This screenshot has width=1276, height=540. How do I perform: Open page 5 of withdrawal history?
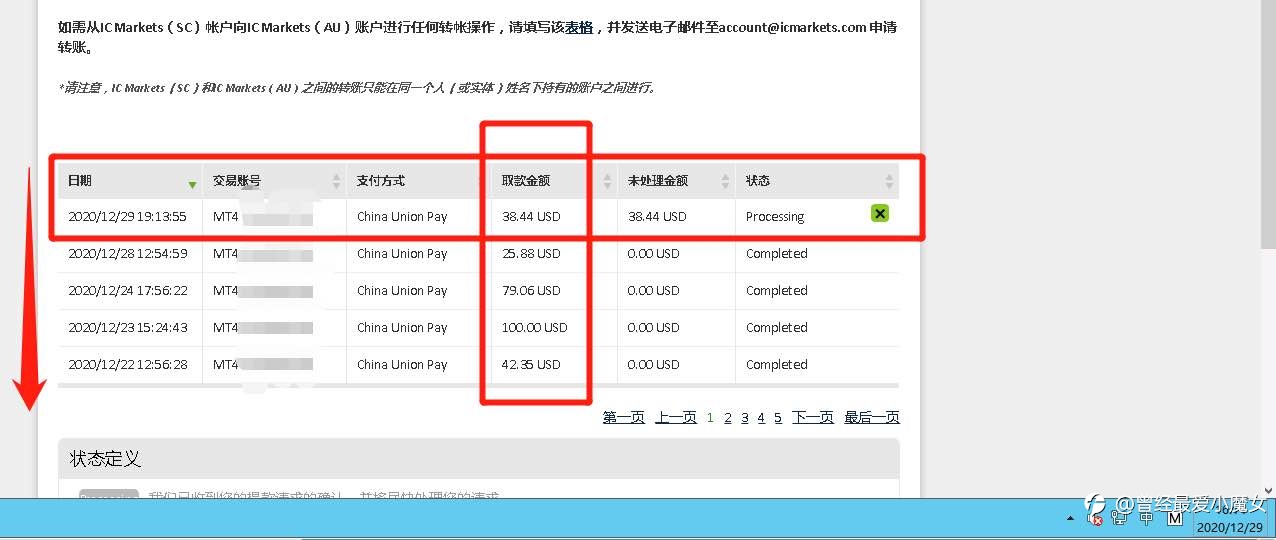778,418
